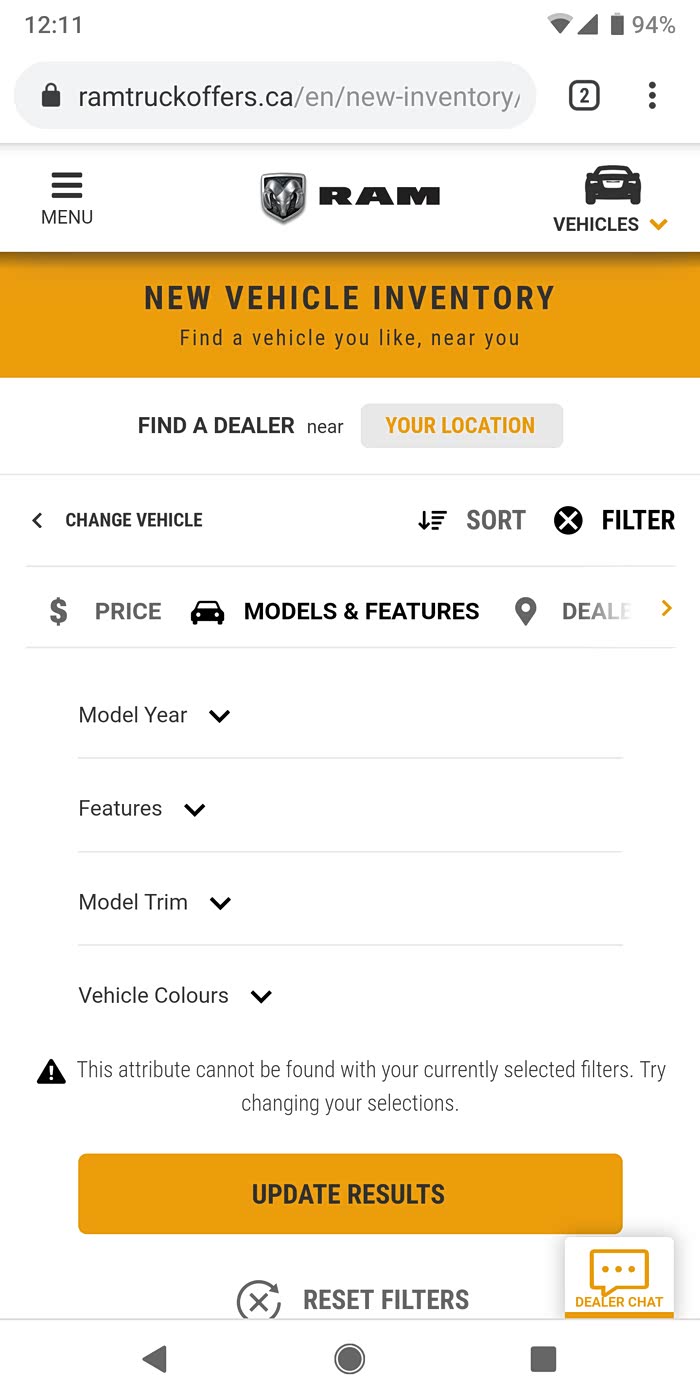
Task: Tap the Sort icon
Action: pos(432,520)
